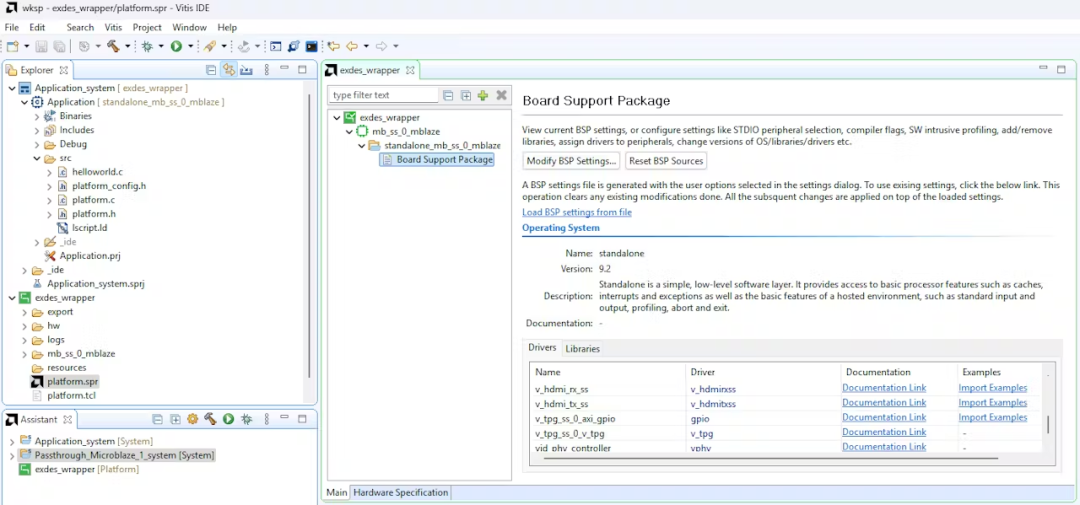
Task: Click the green Run icon in Assistant panel
Action: (x=229, y=419)
